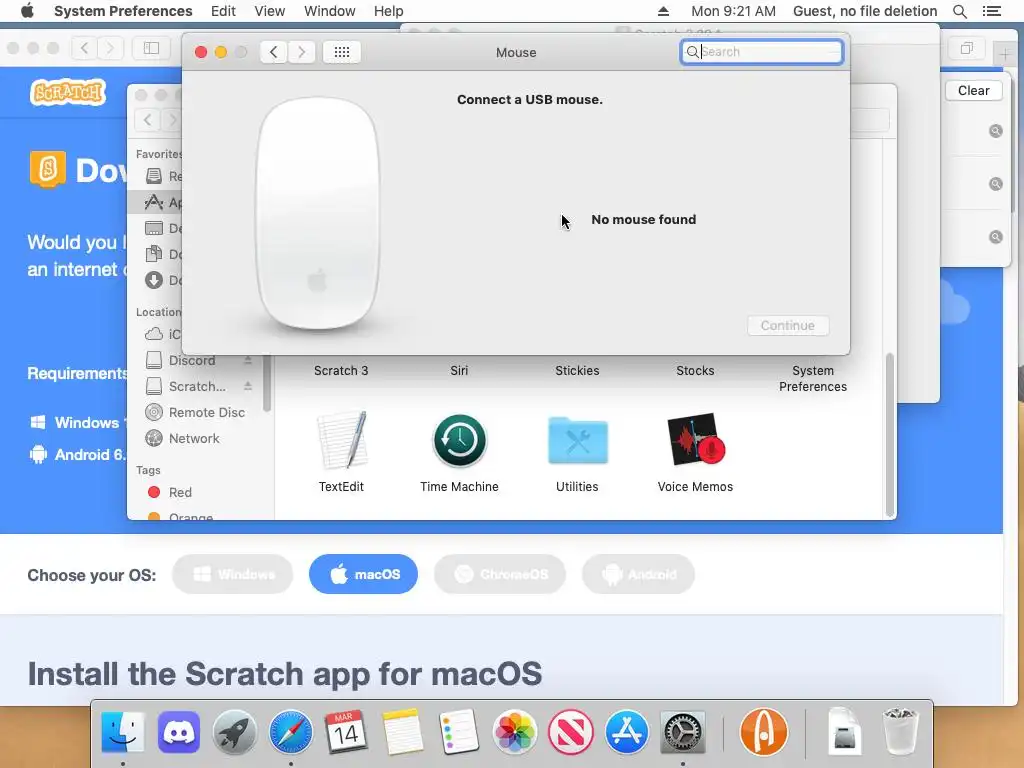The image size is (1024, 768).
Task: Open App Store in the Dock
Action: click(626, 731)
